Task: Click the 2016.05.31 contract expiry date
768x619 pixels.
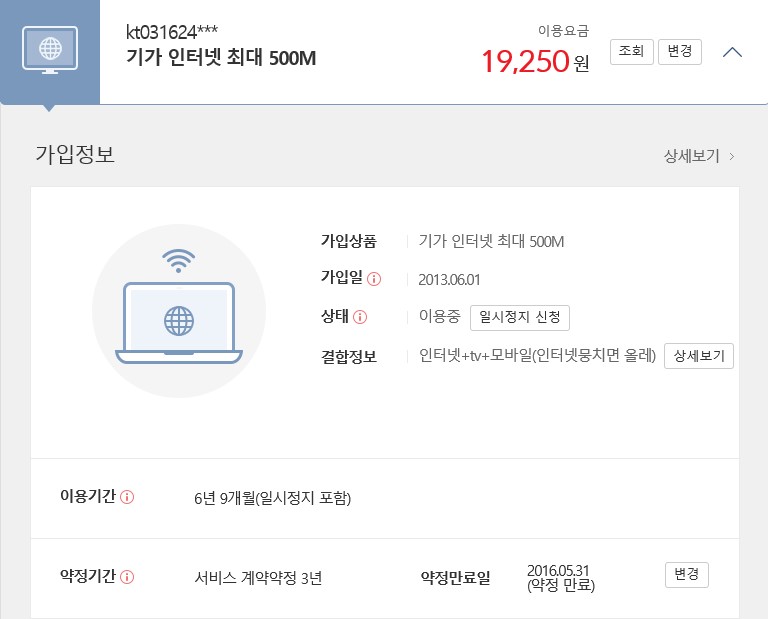Action: 561,570
